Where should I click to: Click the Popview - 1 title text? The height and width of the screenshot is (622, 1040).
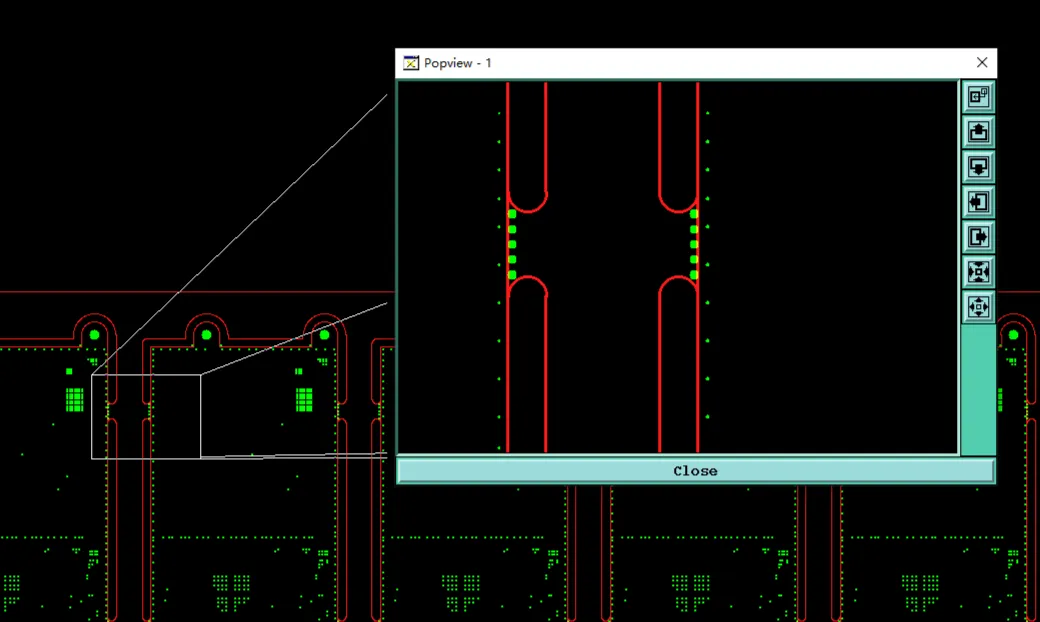coord(458,63)
